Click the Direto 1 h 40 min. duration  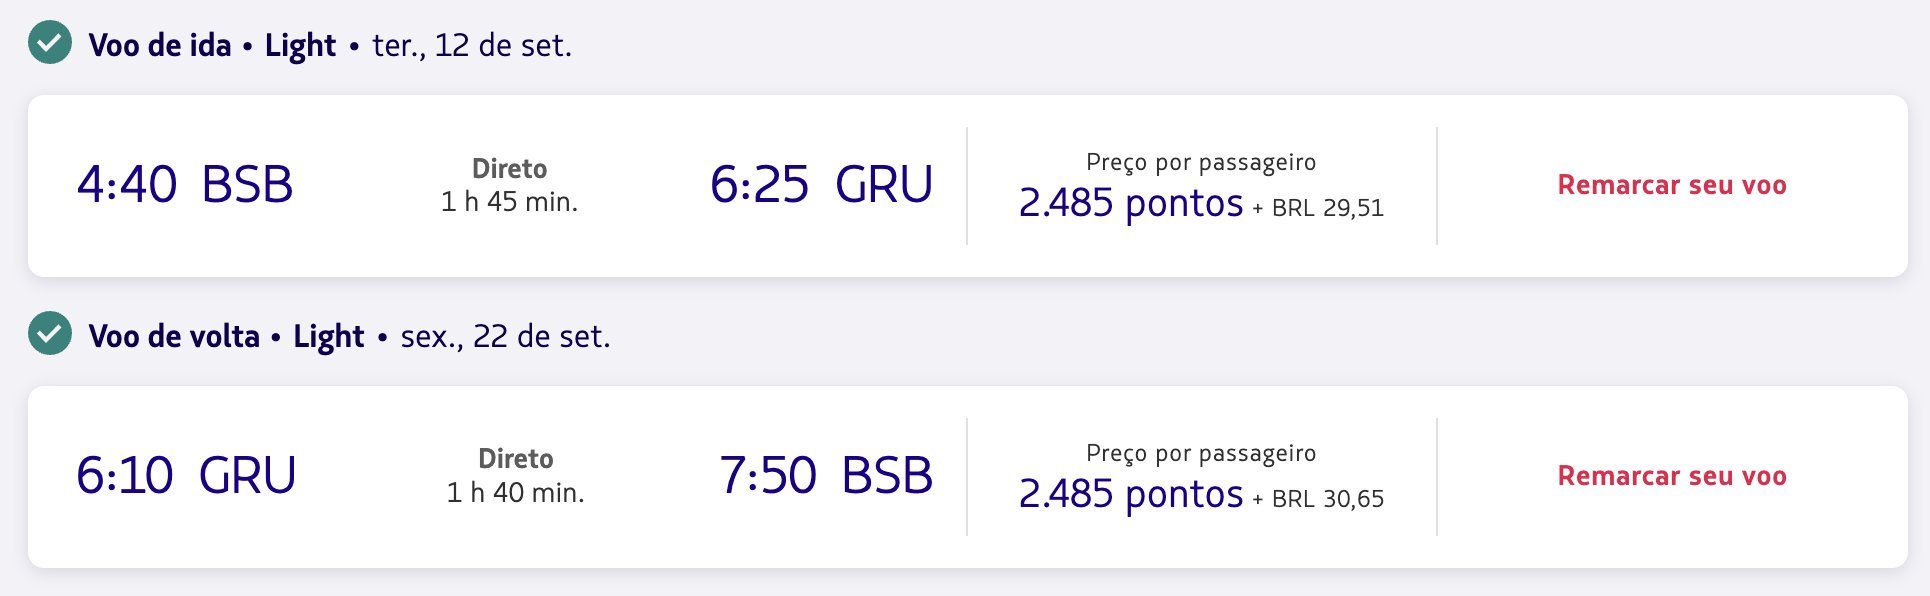point(516,476)
